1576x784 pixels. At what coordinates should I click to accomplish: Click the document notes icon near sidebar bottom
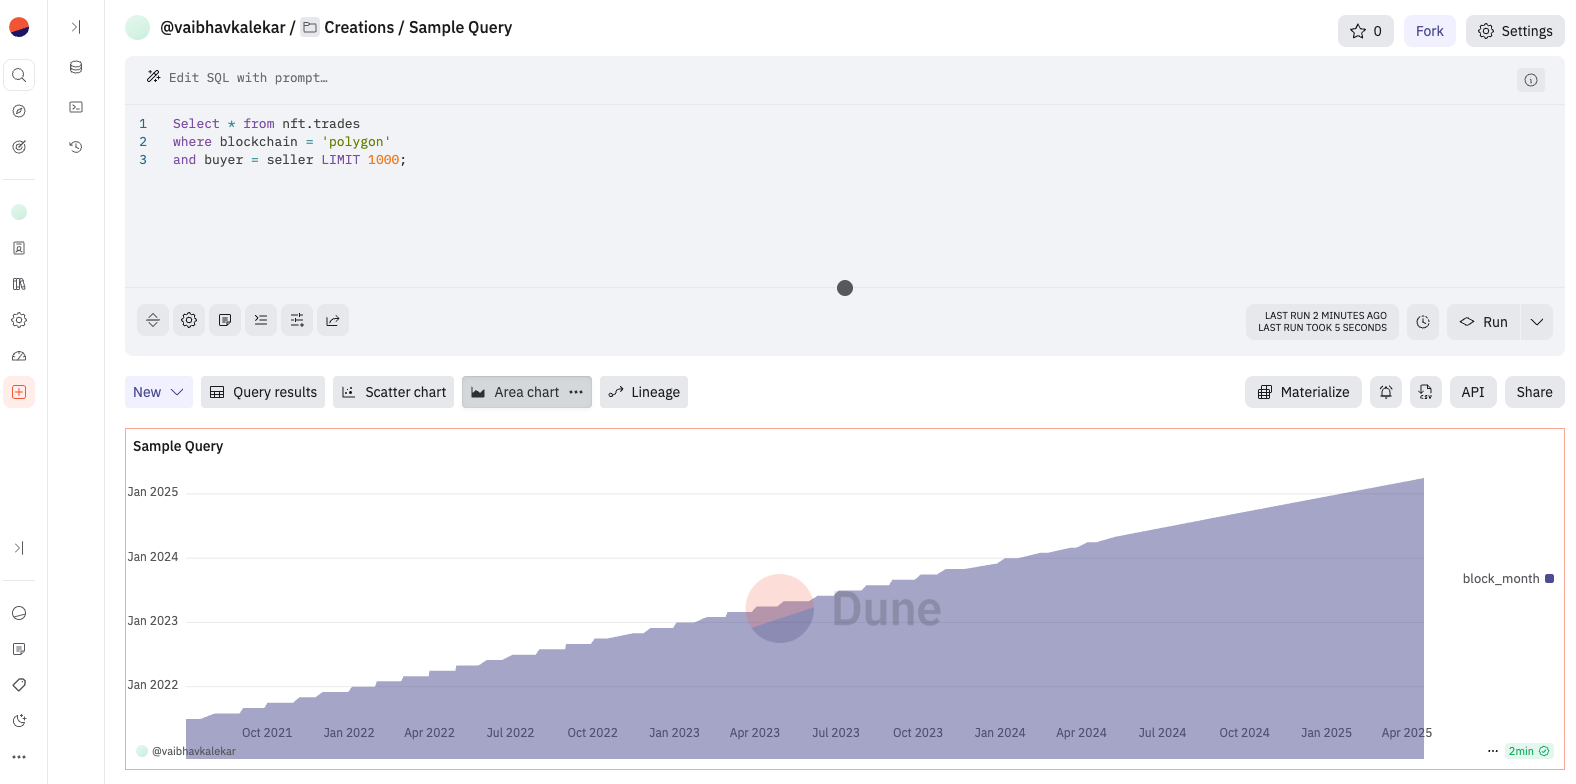tap(19, 649)
